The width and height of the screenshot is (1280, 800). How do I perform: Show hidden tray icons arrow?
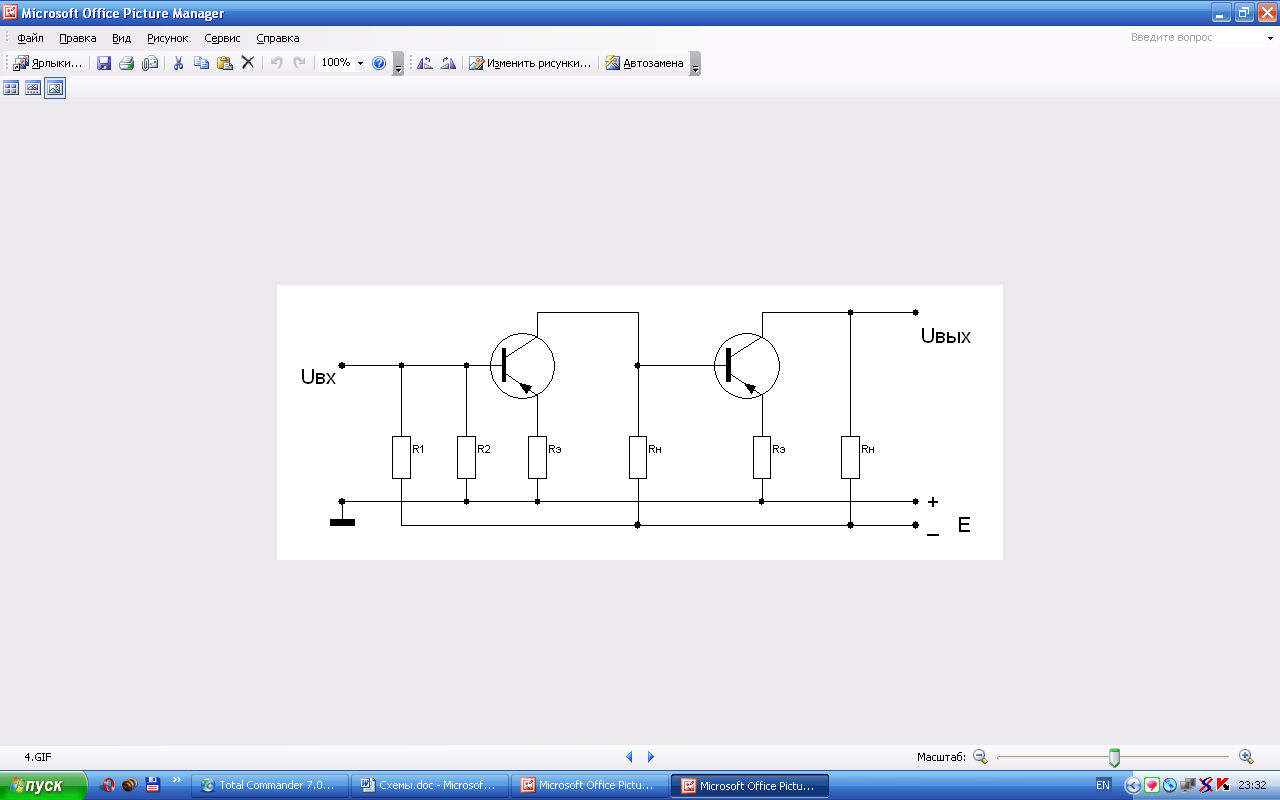[1132, 785]
